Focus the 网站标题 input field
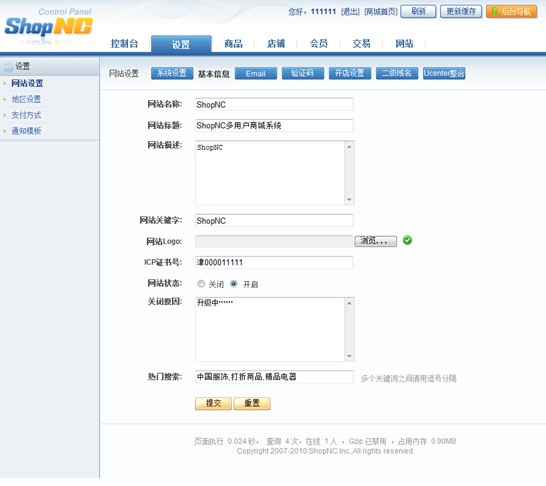Viewport: 546px width, 486px height. (274, 125)
